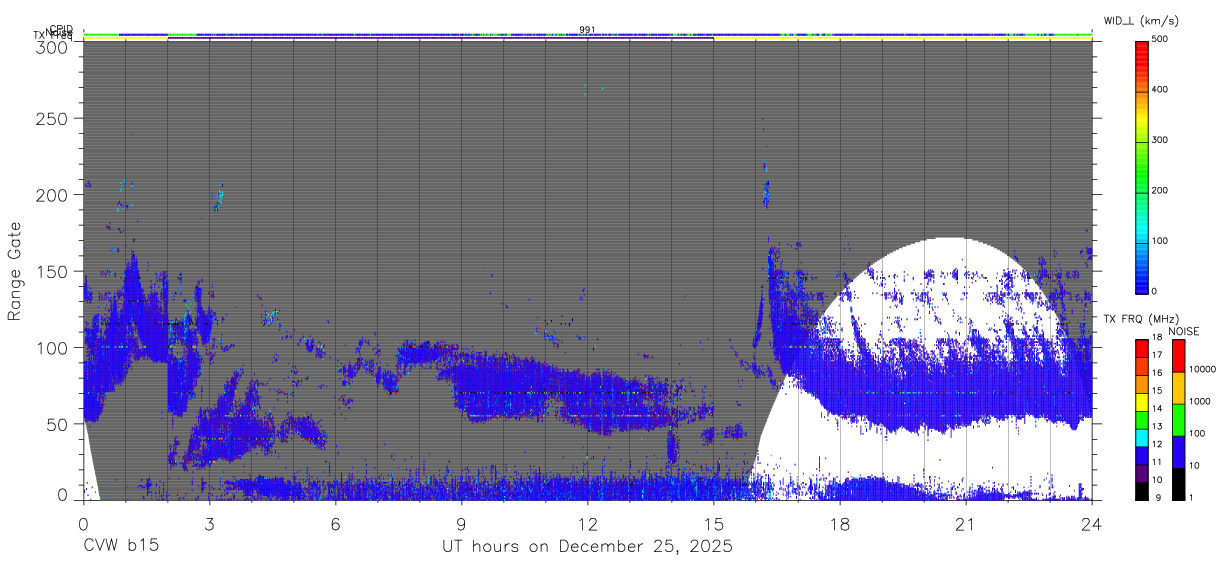The height and width of the screenshot is (567, 1228).
Task: Click the '100' label on the NOISE scale
Action: click(1196, 434)
